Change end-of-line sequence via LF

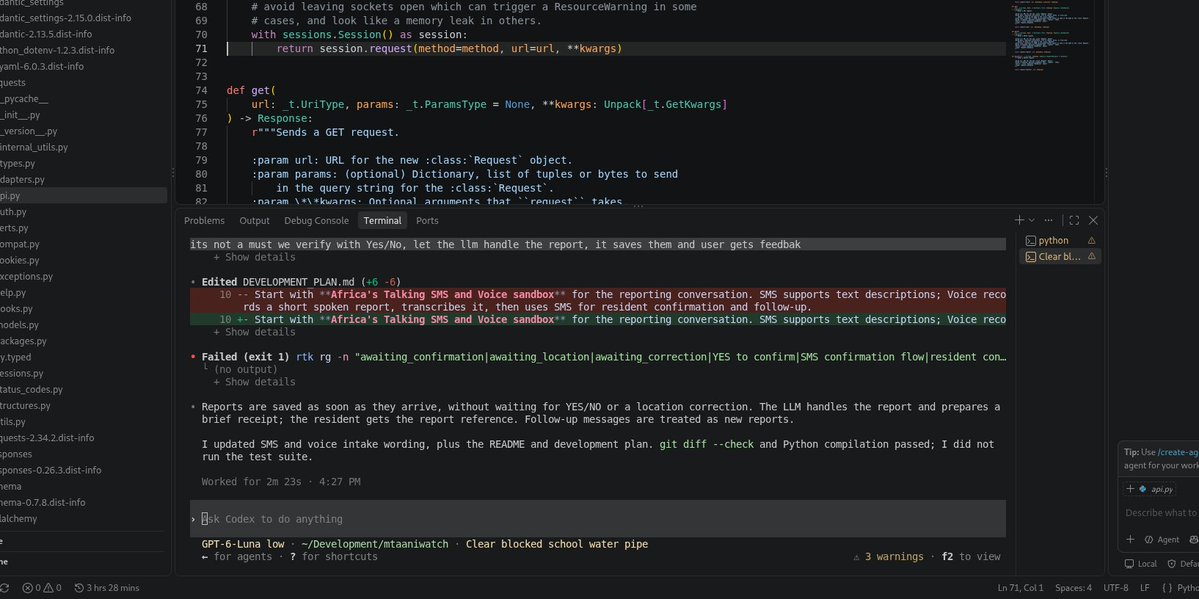(x=1145, y=588)
